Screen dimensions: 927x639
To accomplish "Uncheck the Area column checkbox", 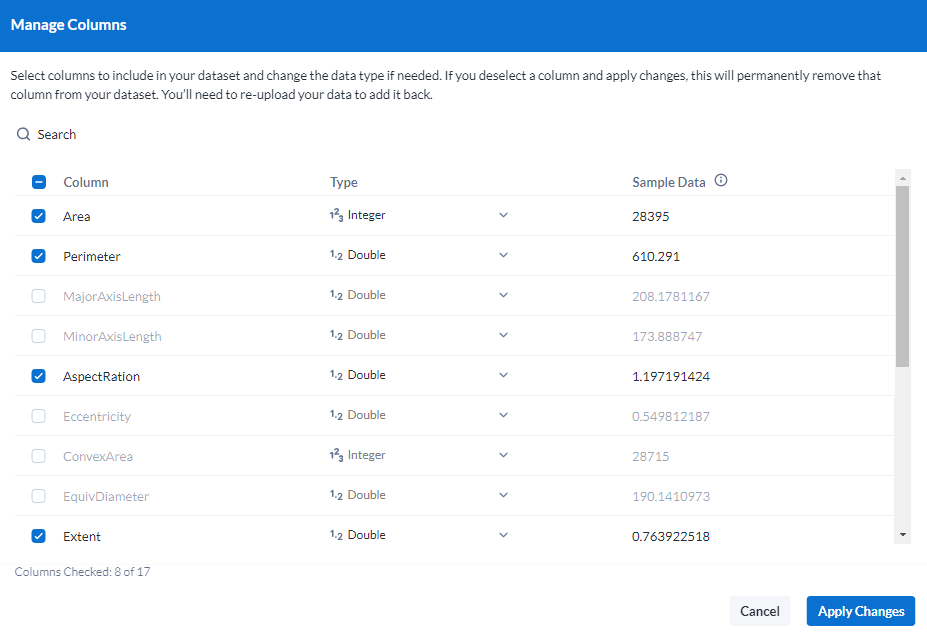I will pos(39,216).
